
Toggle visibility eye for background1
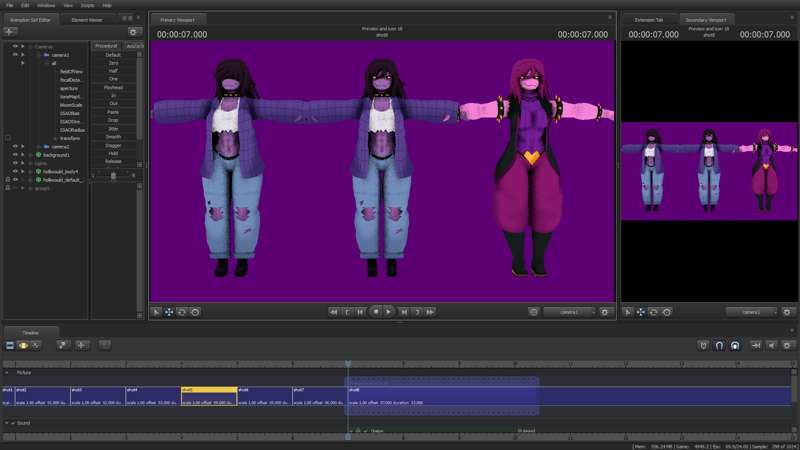tap(15, 155)
